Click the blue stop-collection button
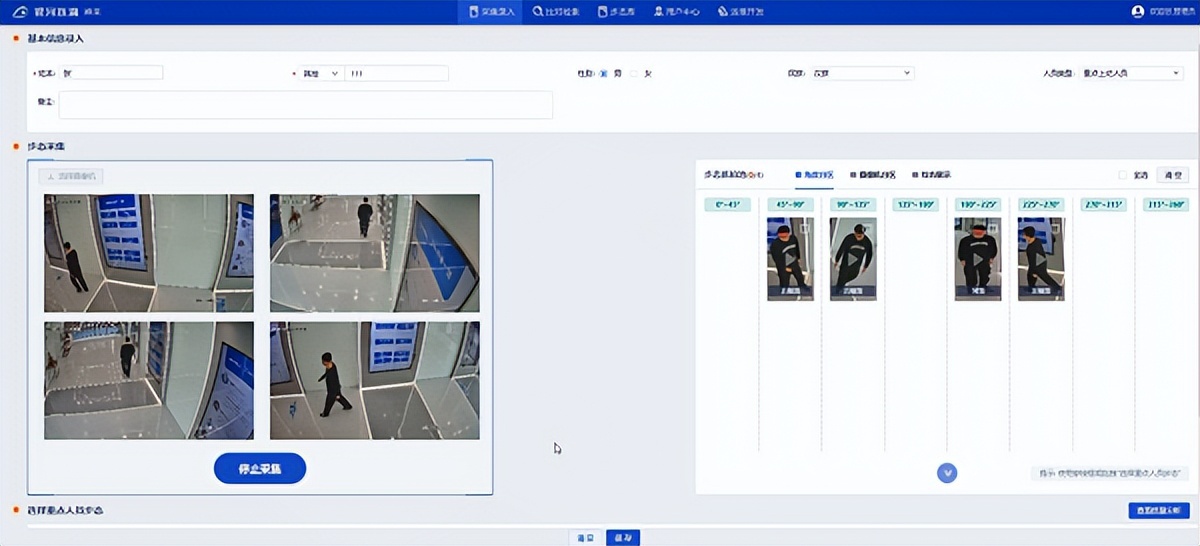Screen dimensions: 1200x546 pos(259,468)
